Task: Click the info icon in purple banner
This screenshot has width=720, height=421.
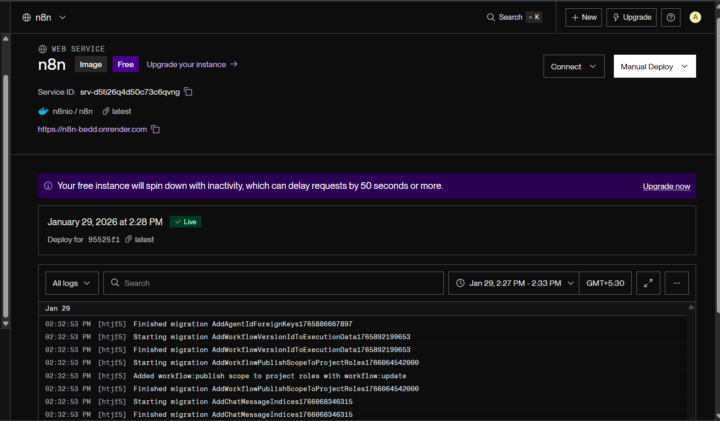Action: pyautogui.click(x=48, y=186)
